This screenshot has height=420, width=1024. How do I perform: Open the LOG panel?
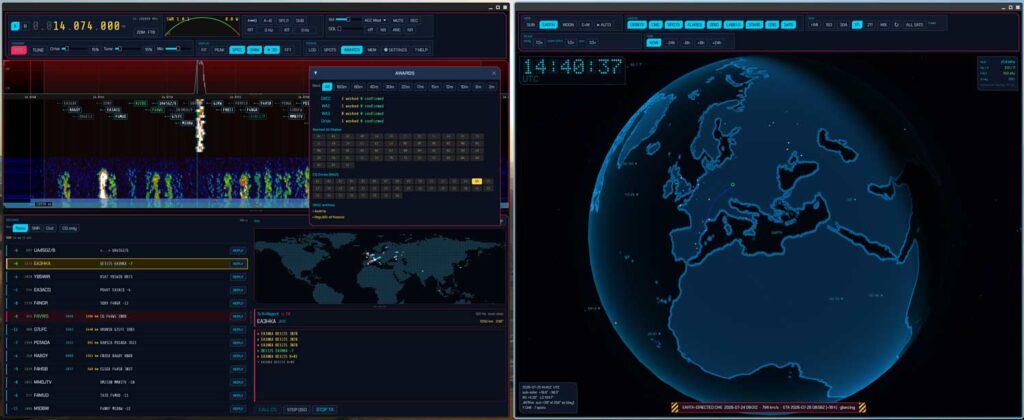point(313,50)
